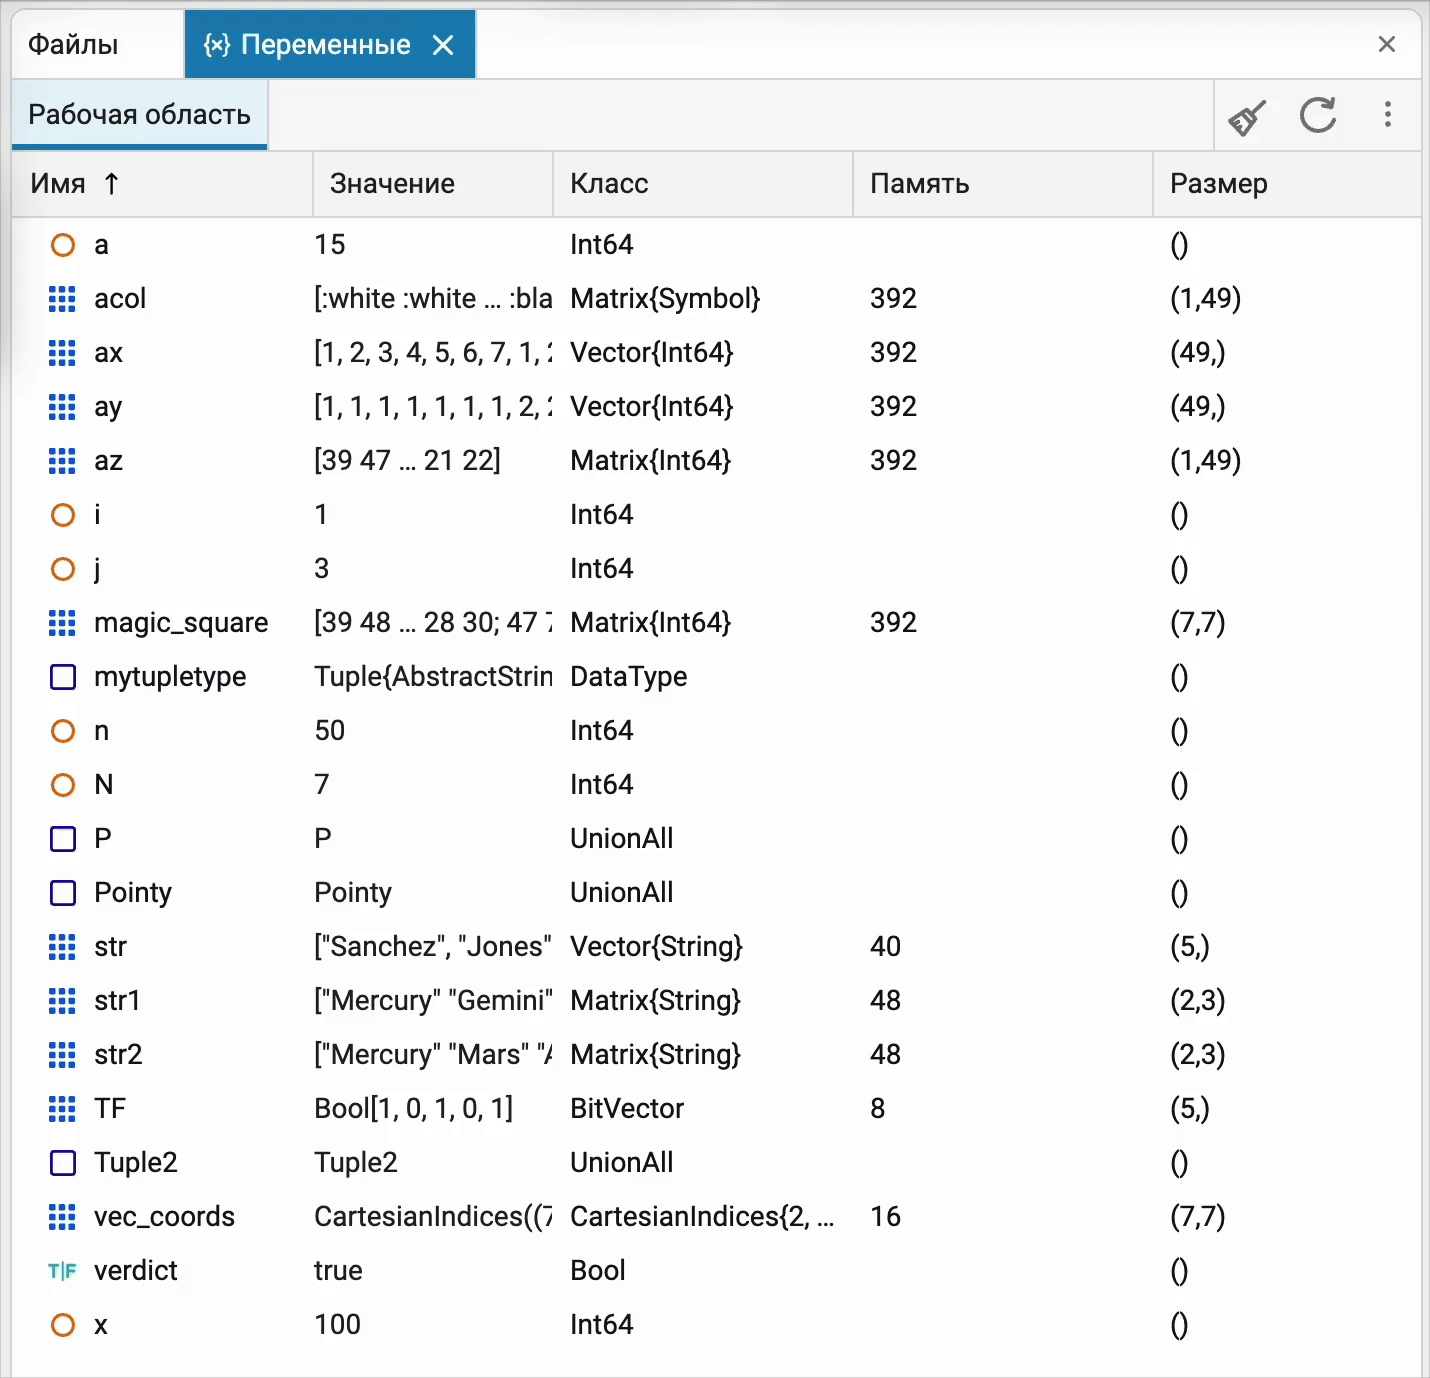Click the scalar icon of lowercase n

pyautogui.click(x=62, y=731)
